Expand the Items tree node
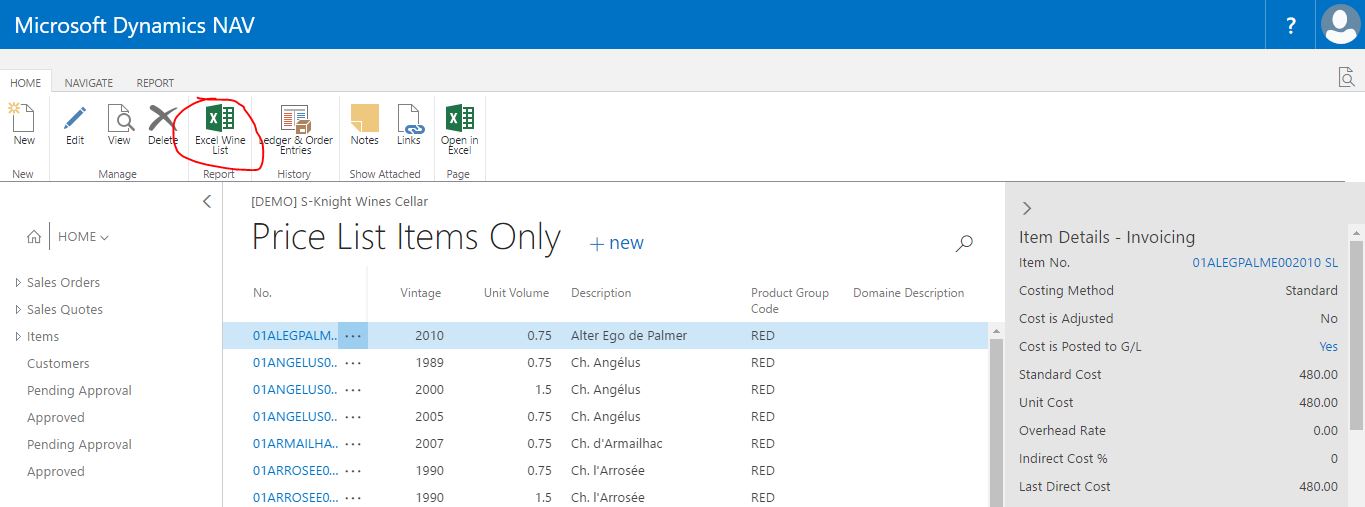 18,337
